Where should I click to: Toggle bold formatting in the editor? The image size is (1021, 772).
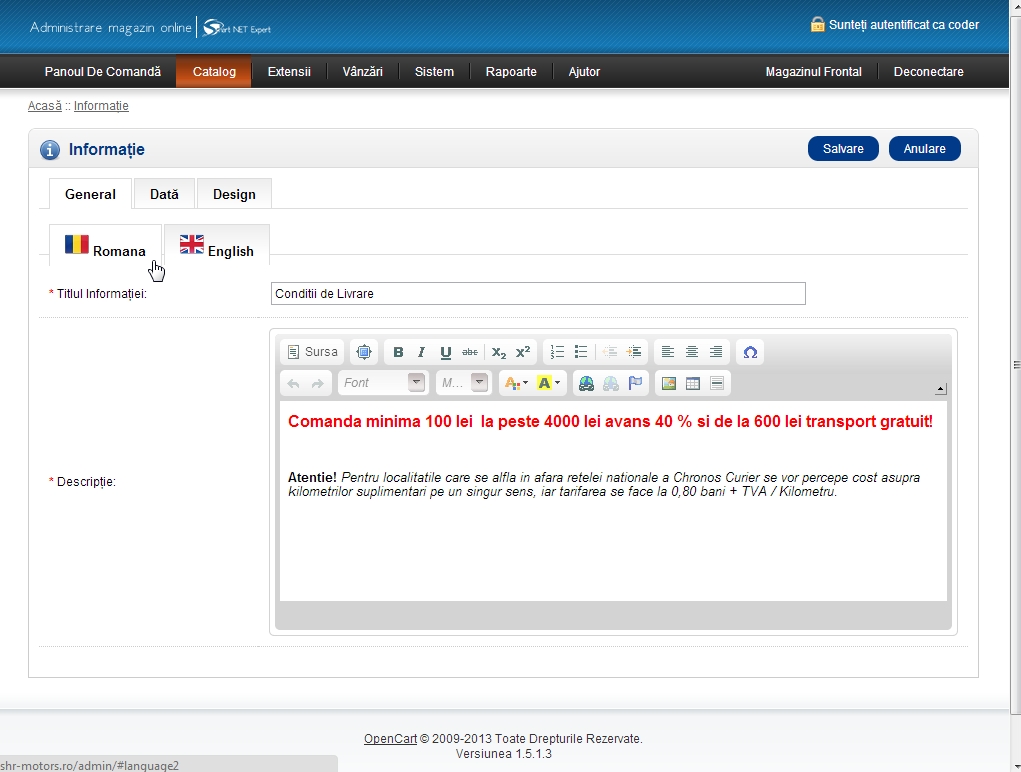[398, 352]
